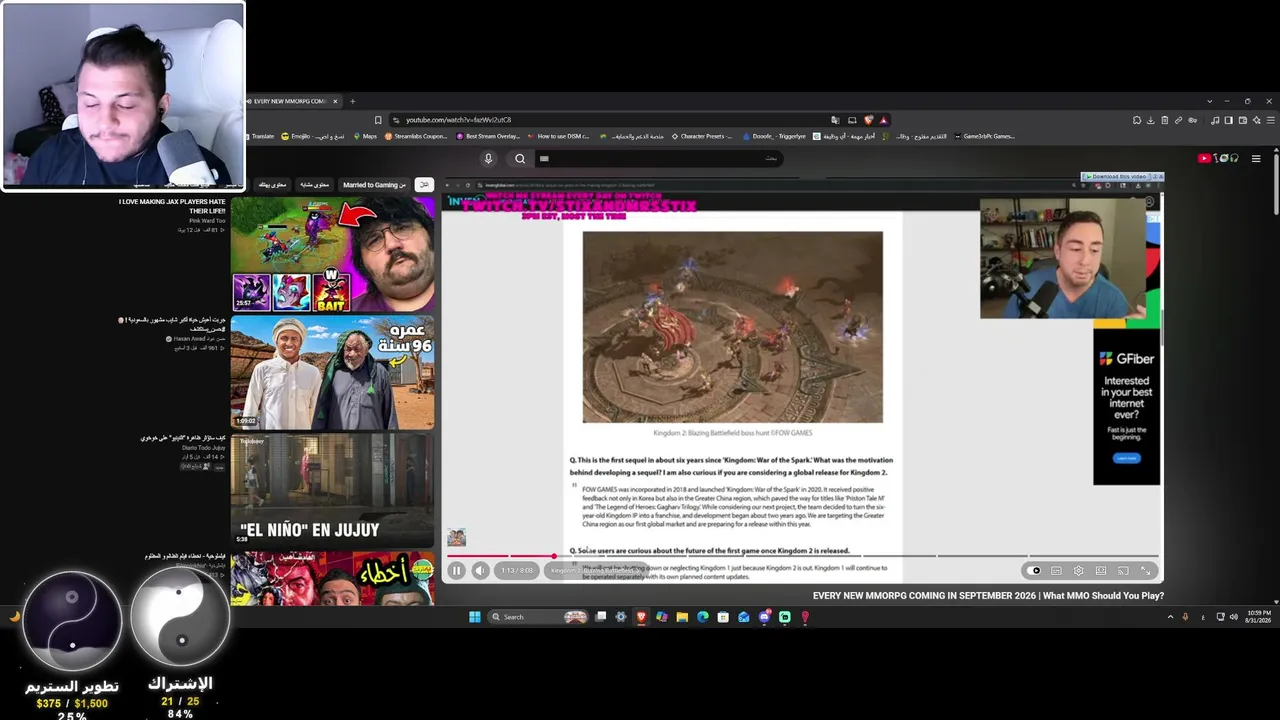Select the 'محتوى يهمك' filter chip
Image resolution: width=1280 pixels, height=720 pixels.
(x=272, y=185)
